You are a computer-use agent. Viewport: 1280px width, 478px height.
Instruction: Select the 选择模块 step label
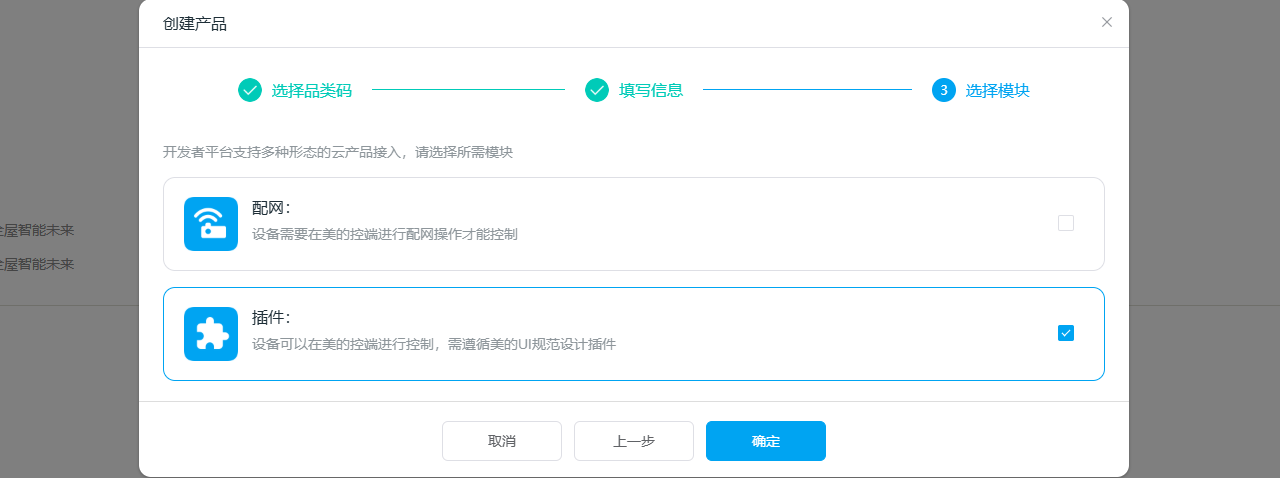pyautogui.click(x=997, y=90)
